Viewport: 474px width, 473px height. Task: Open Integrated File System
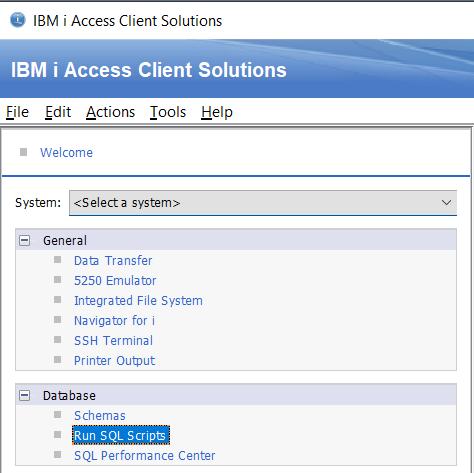pos(138,301)
